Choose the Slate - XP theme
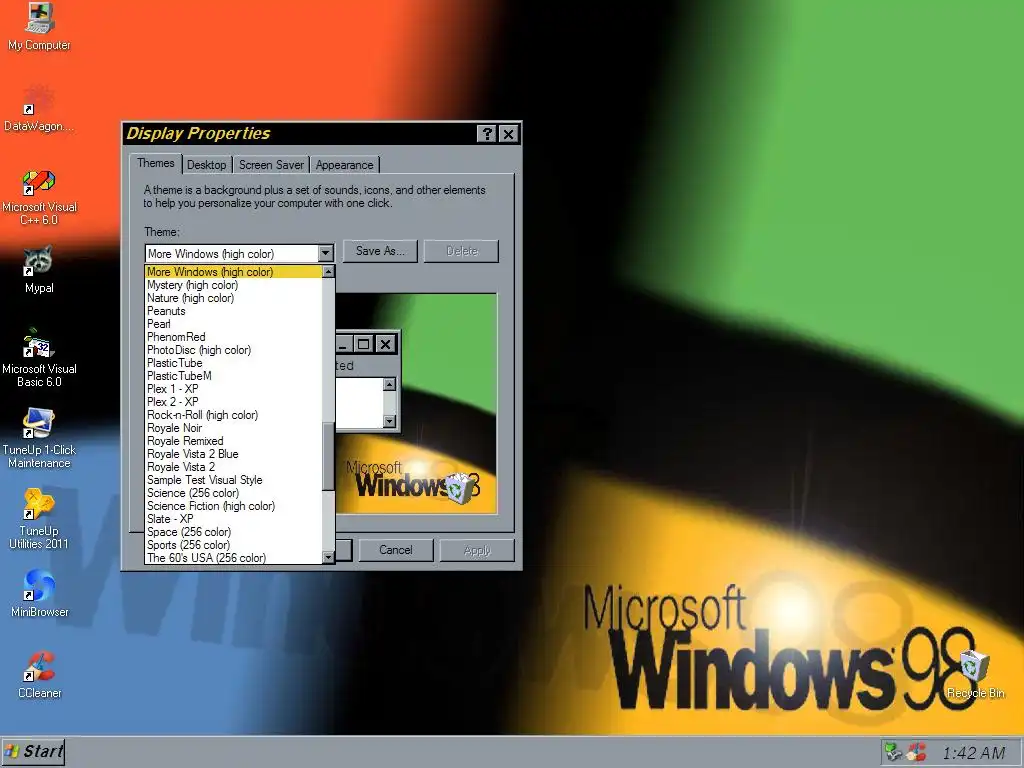The width and height of the screenshot is (1024, 768). pyautogui.click(x=234, y=519)
